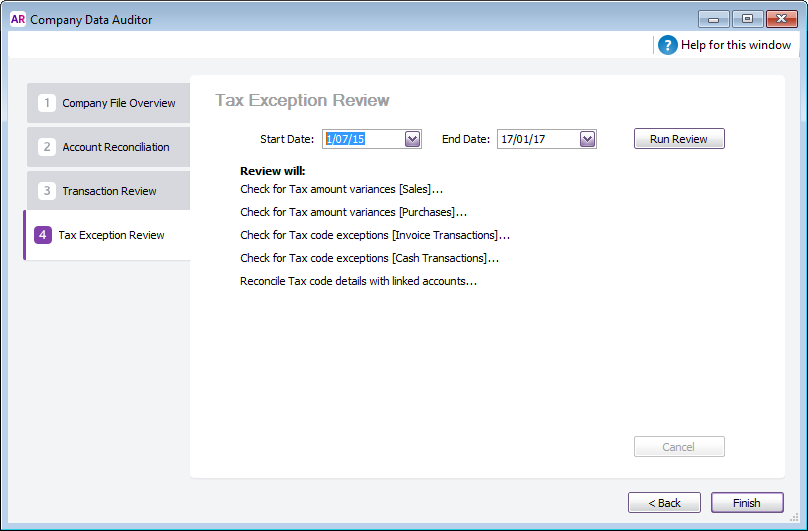Screen dimensions: 808x531
Task: Select the step 1 number badge
Action: (x=46, y=103)
